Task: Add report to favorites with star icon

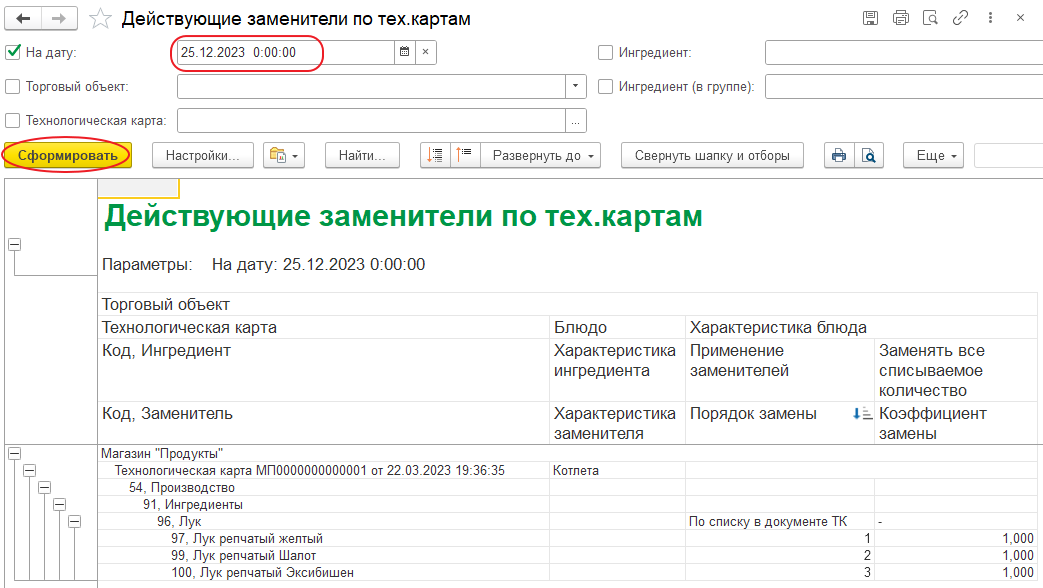Action: point(100,19)
